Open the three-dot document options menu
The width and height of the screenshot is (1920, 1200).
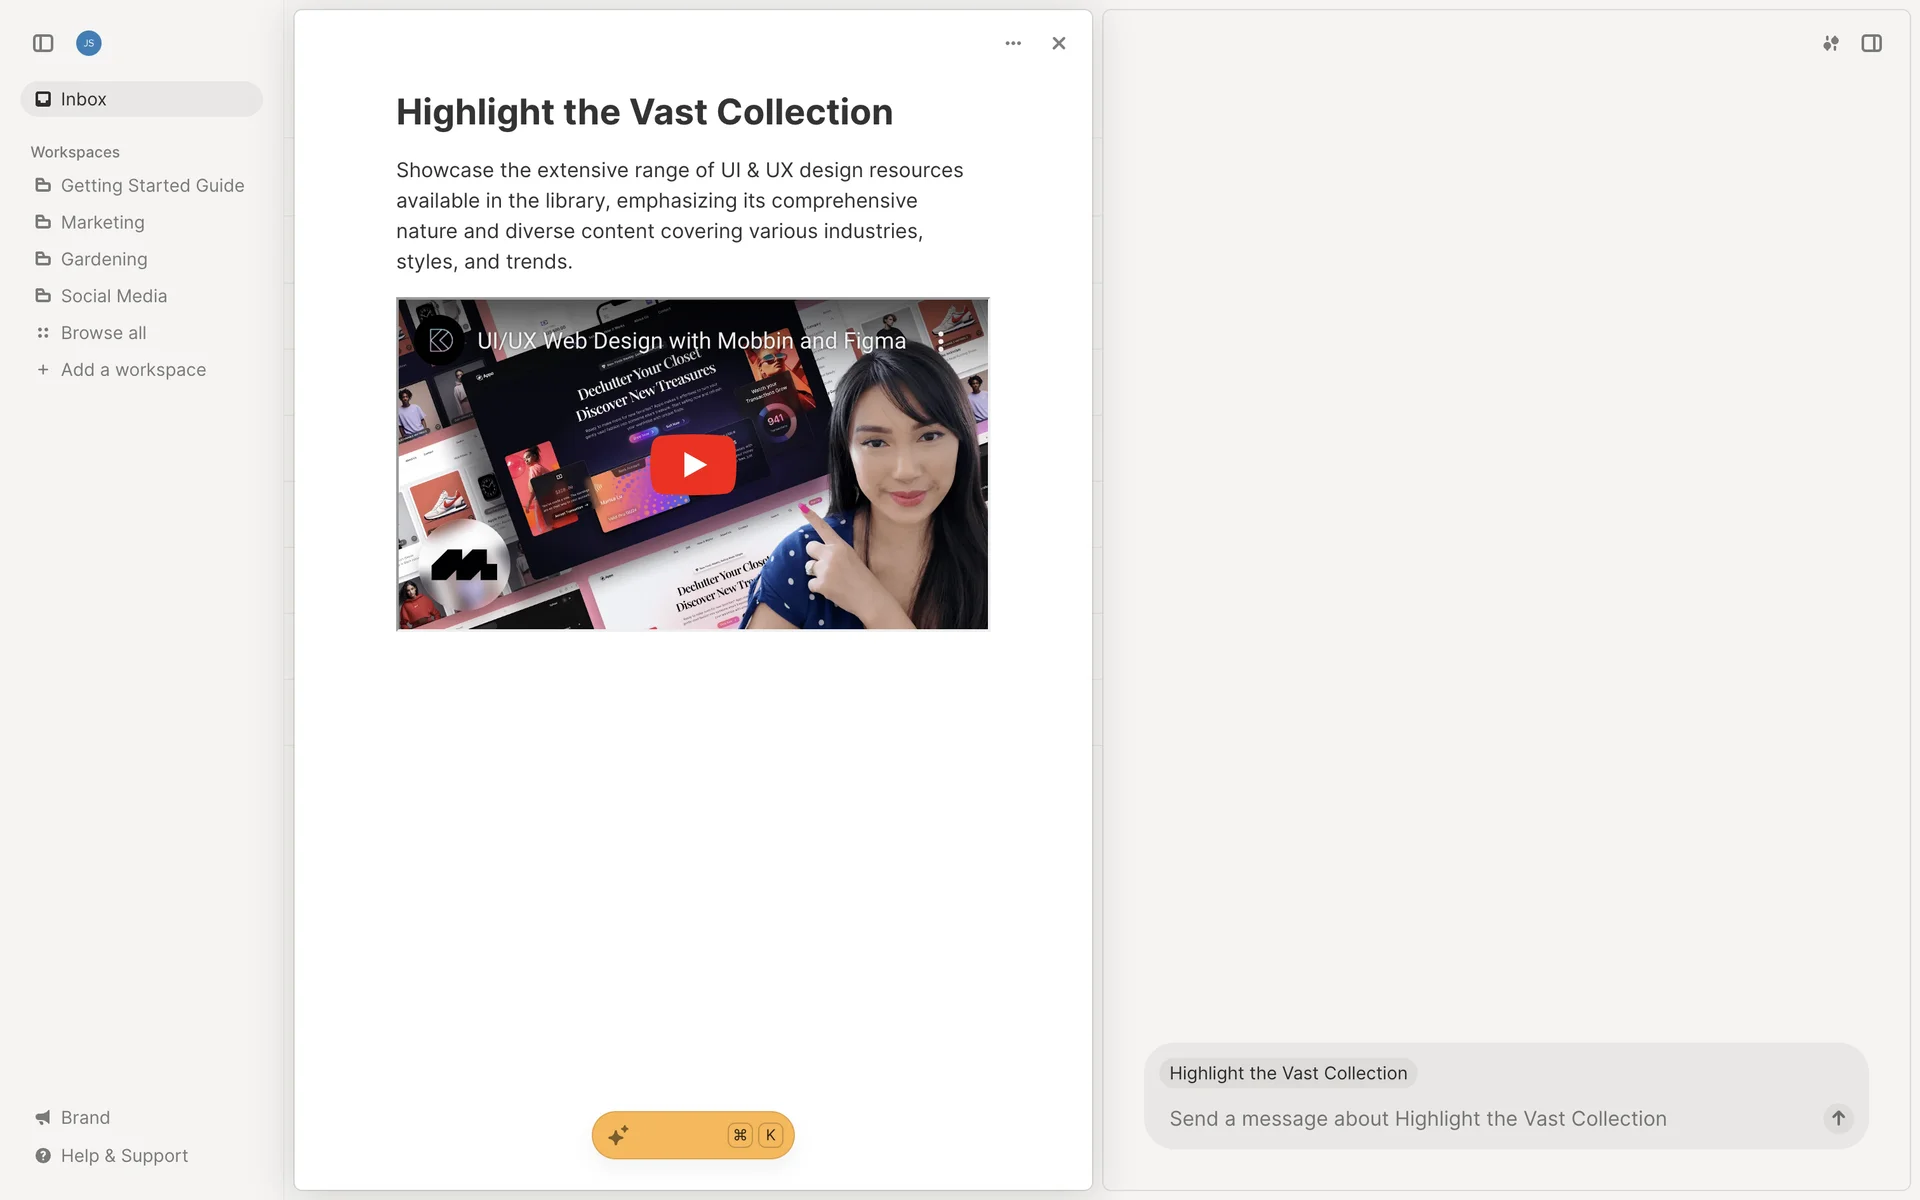[1013, 43]
